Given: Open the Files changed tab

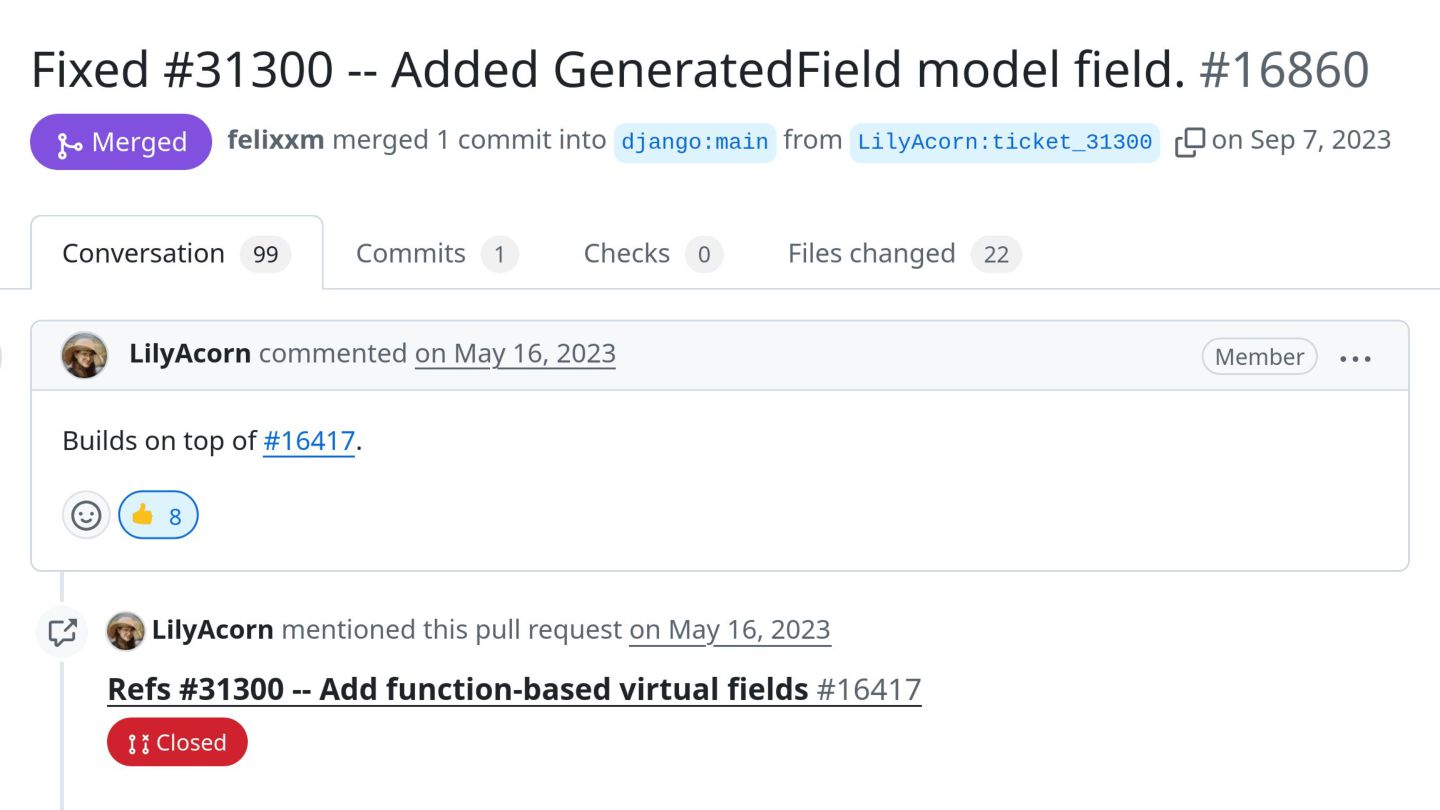Looking at the screenshot, I should pos(904,254).
